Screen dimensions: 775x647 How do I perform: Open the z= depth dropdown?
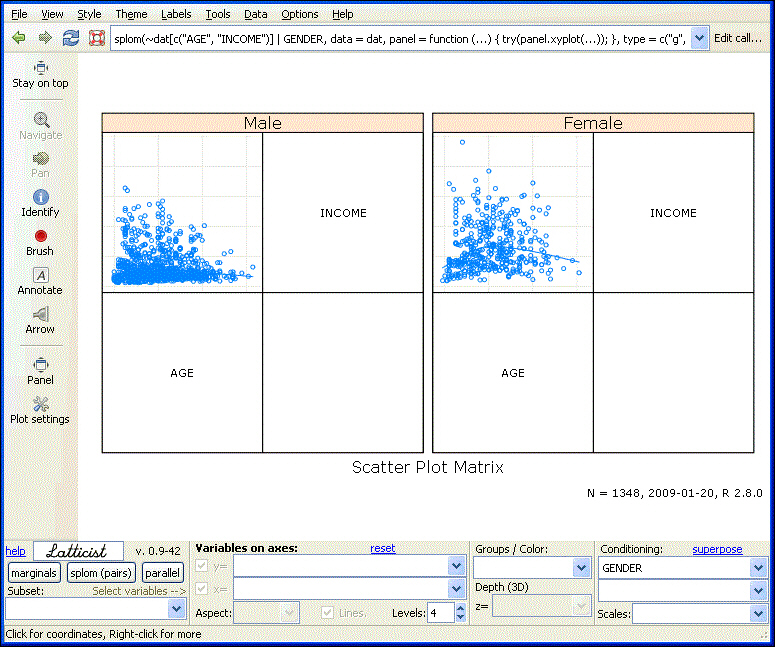coord(582,606)
